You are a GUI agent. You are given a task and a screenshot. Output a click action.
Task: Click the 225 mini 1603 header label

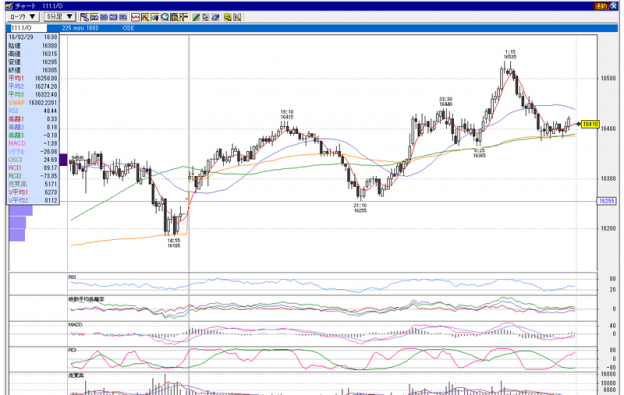[80, 28]
